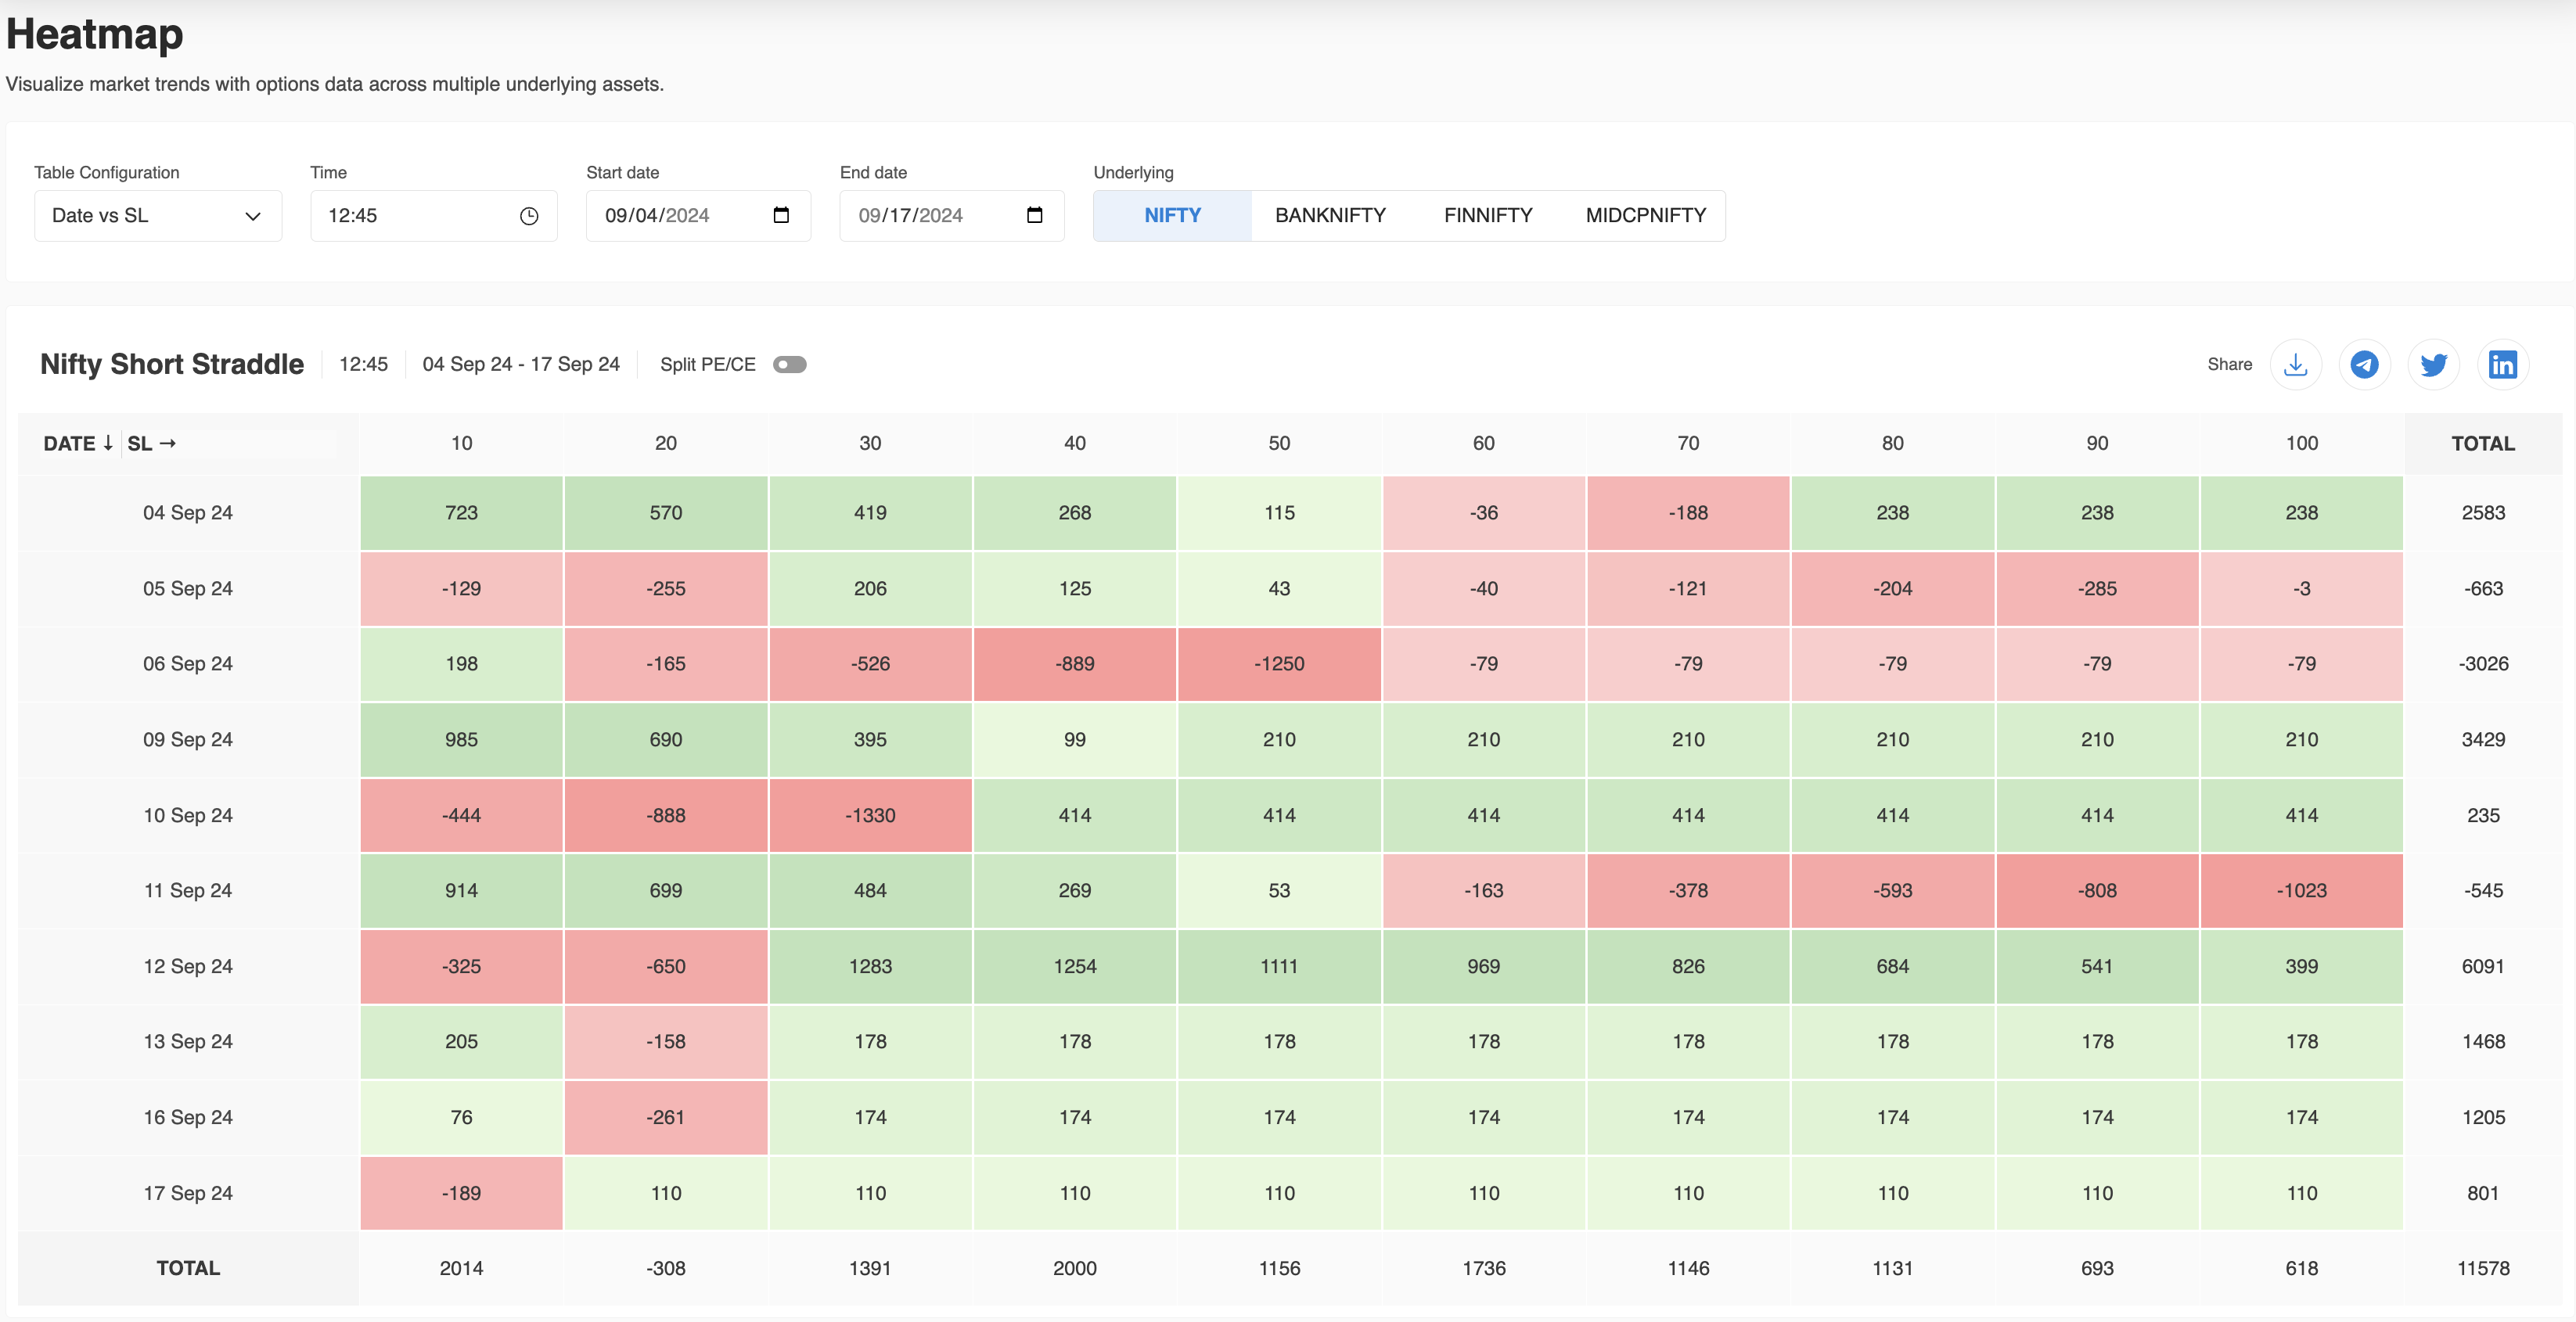Click the cell showing -1023
This screenshot has height=1322, width=2576.
click(2301, 891)
